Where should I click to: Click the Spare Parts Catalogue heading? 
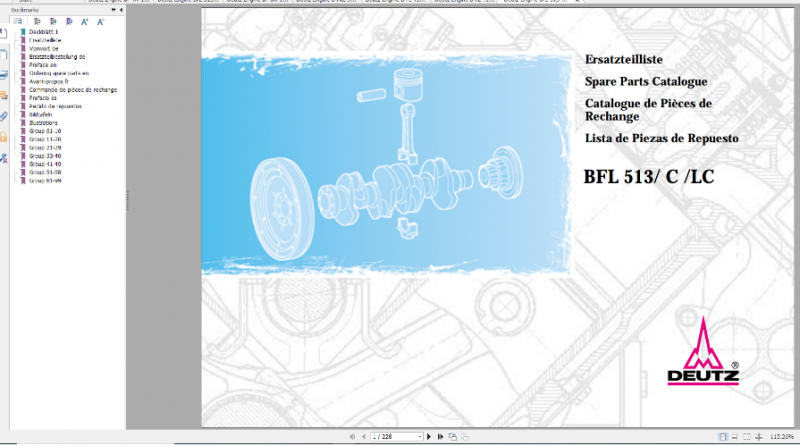[x=646, y=82]
